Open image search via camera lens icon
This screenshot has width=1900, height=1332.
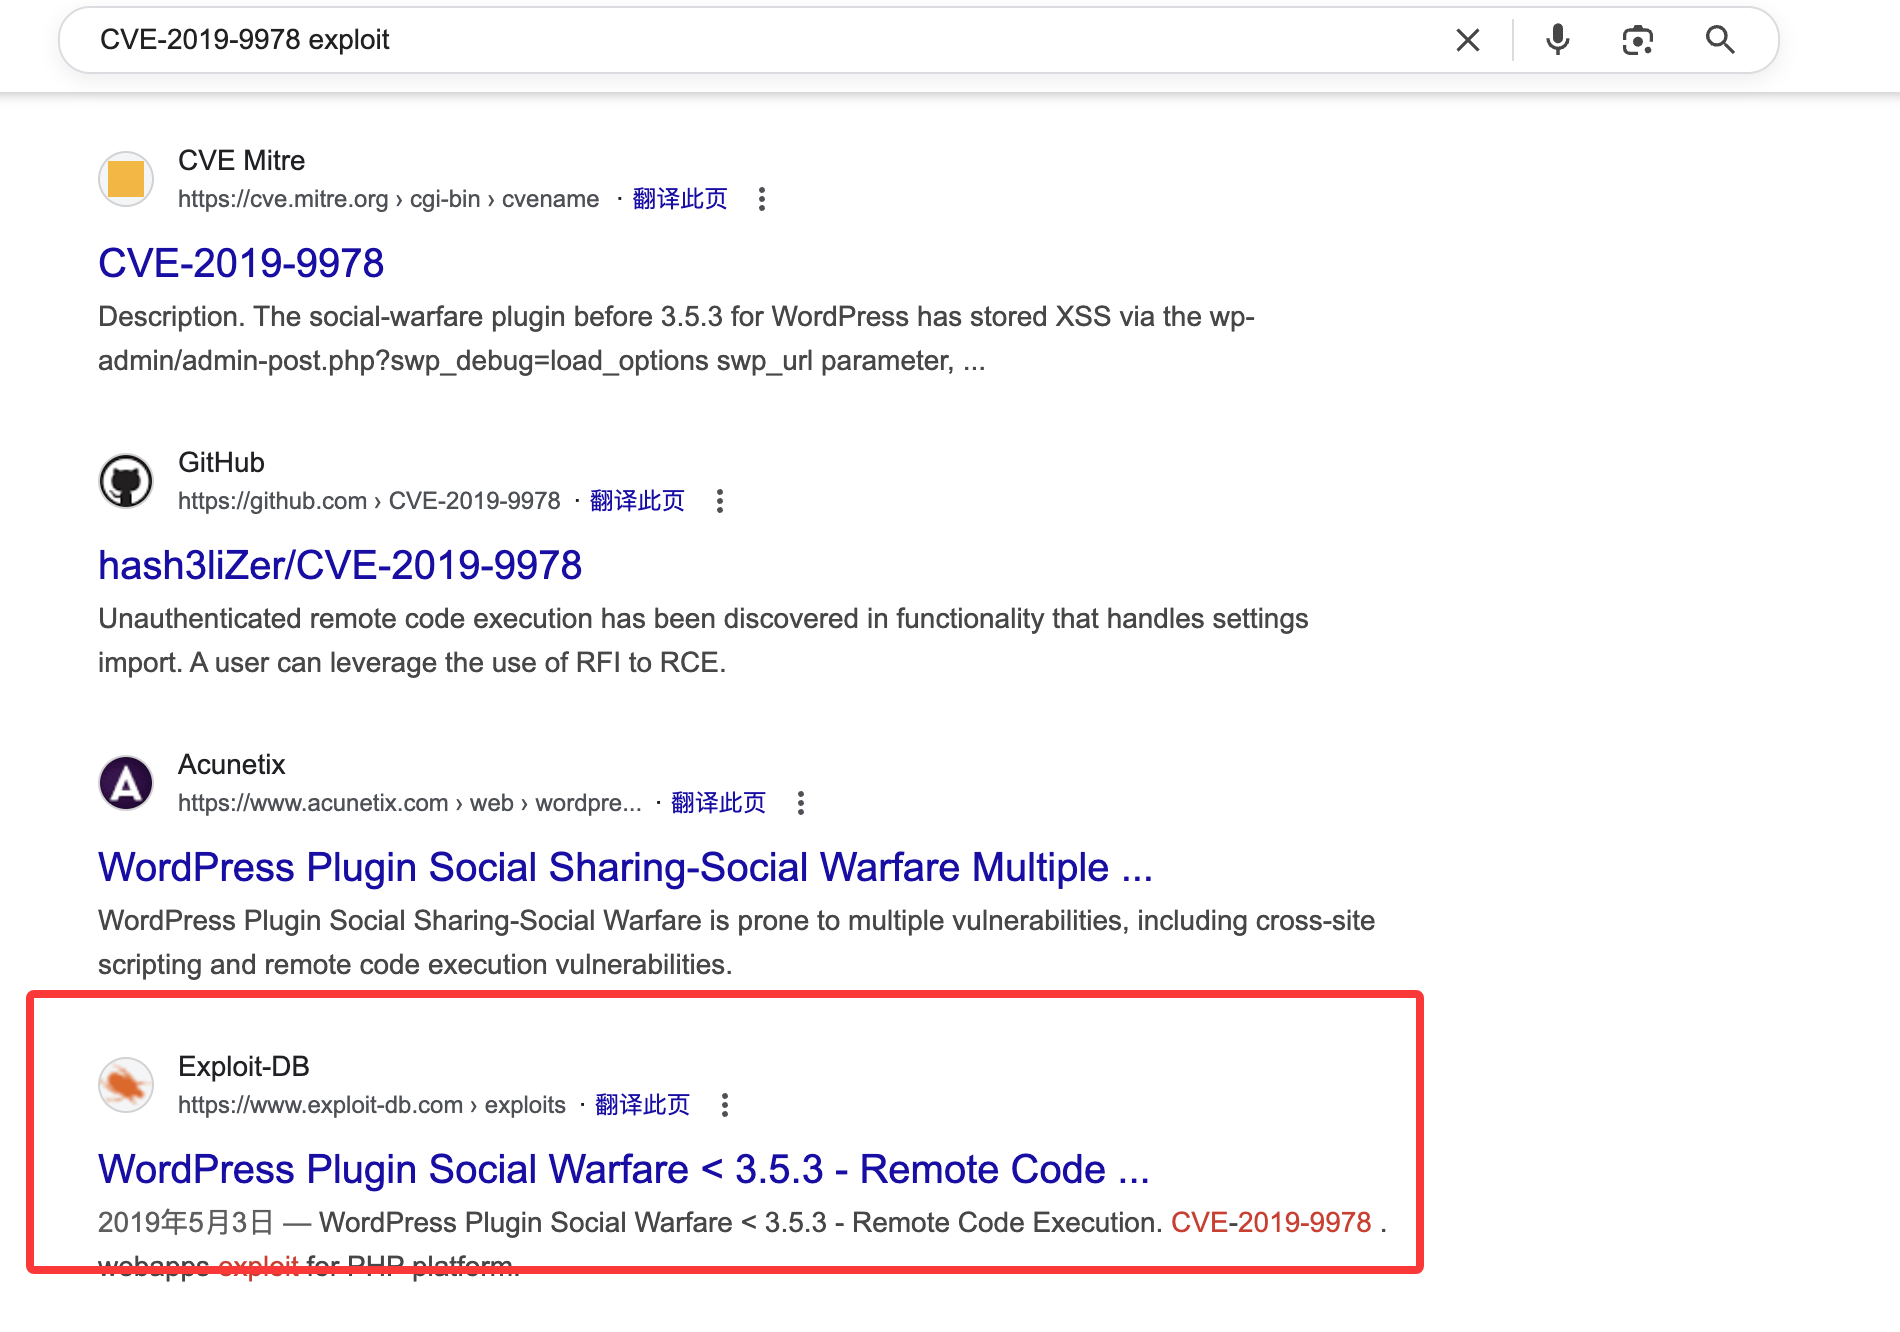[1637, 40]
